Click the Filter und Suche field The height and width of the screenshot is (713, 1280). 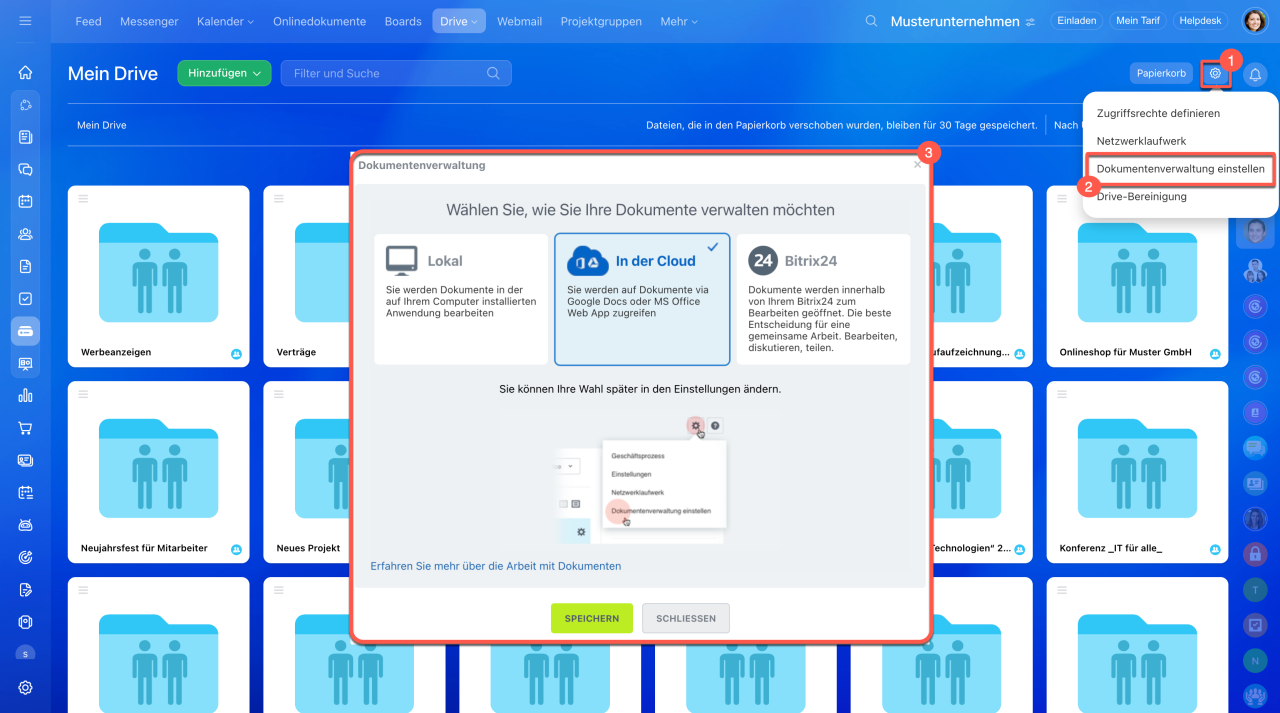coord(396,73)
